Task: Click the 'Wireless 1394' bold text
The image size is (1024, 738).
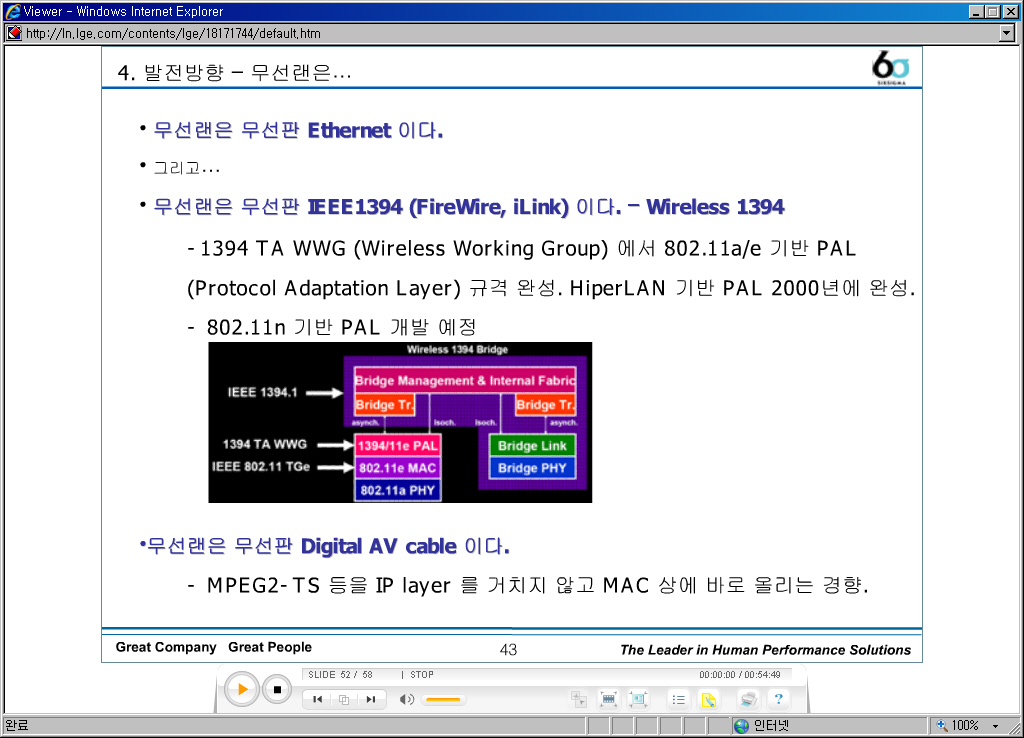Action: coord(715,207)
